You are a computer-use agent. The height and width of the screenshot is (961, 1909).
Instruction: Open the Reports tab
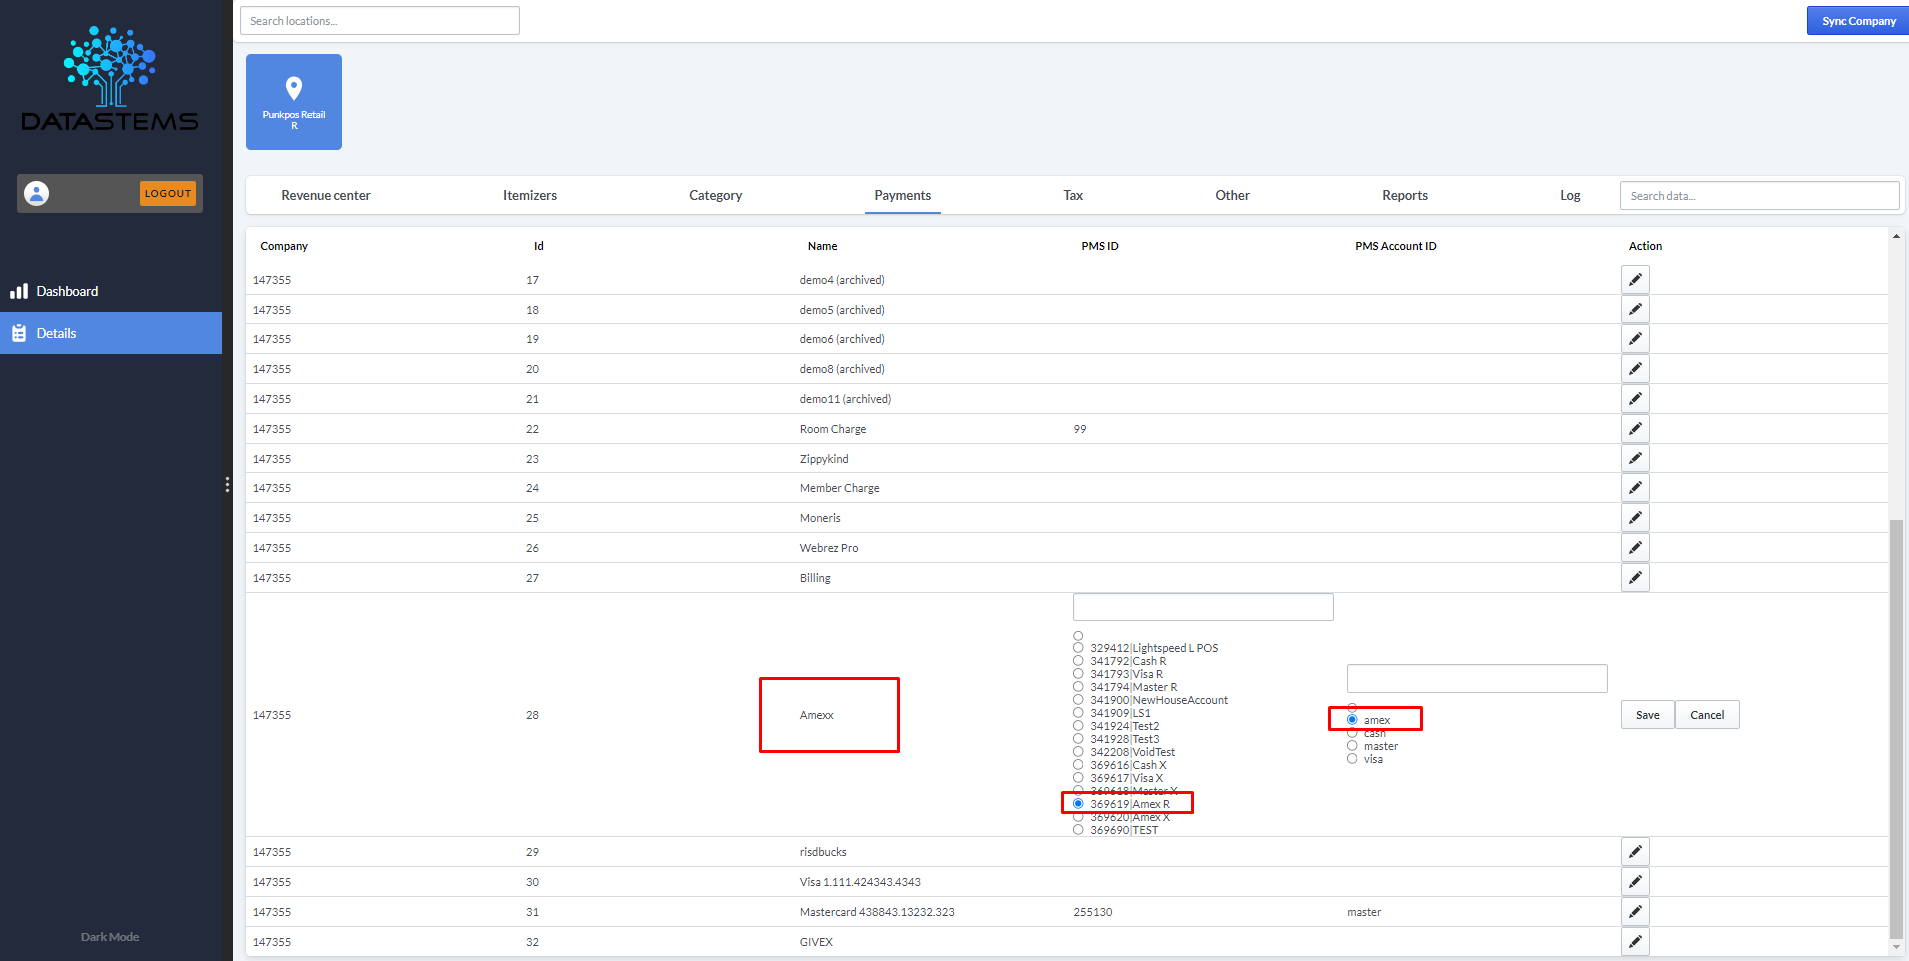[1404, 195]
